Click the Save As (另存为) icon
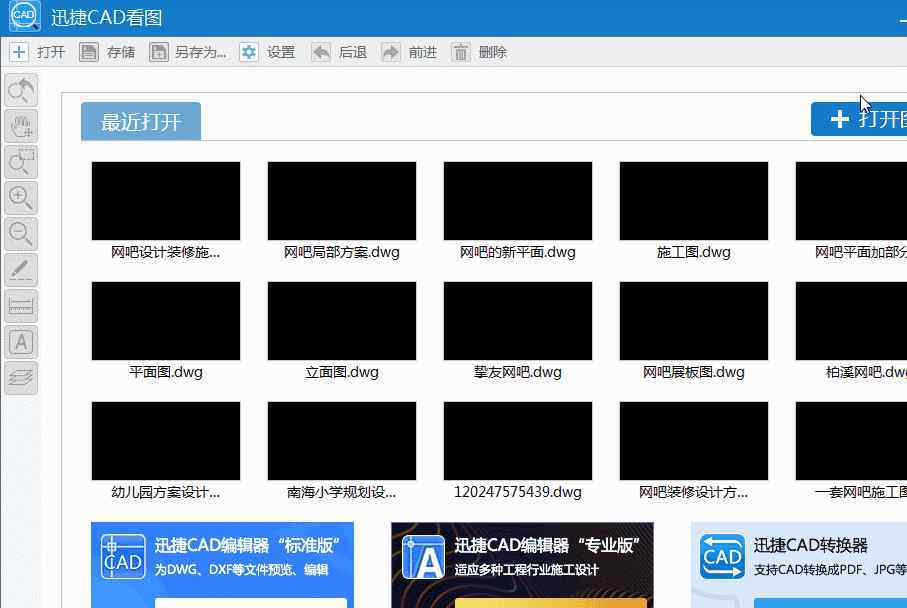The height and width of the screenshot is (608, 907). pos(158,52)
